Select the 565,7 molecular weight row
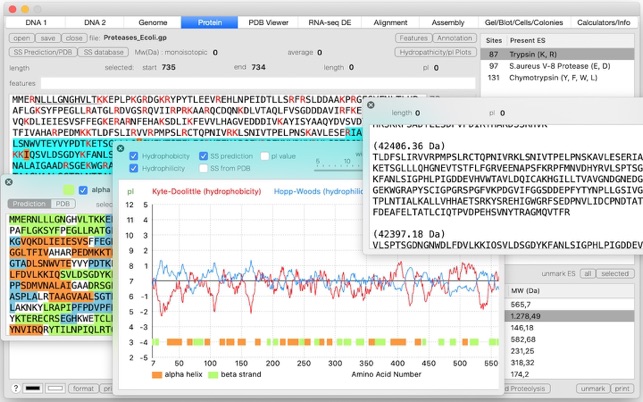 tap(569, 304)
